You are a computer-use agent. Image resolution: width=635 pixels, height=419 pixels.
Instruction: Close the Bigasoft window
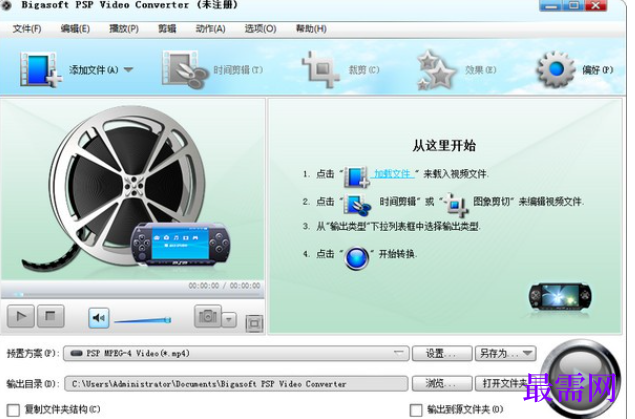596,5
